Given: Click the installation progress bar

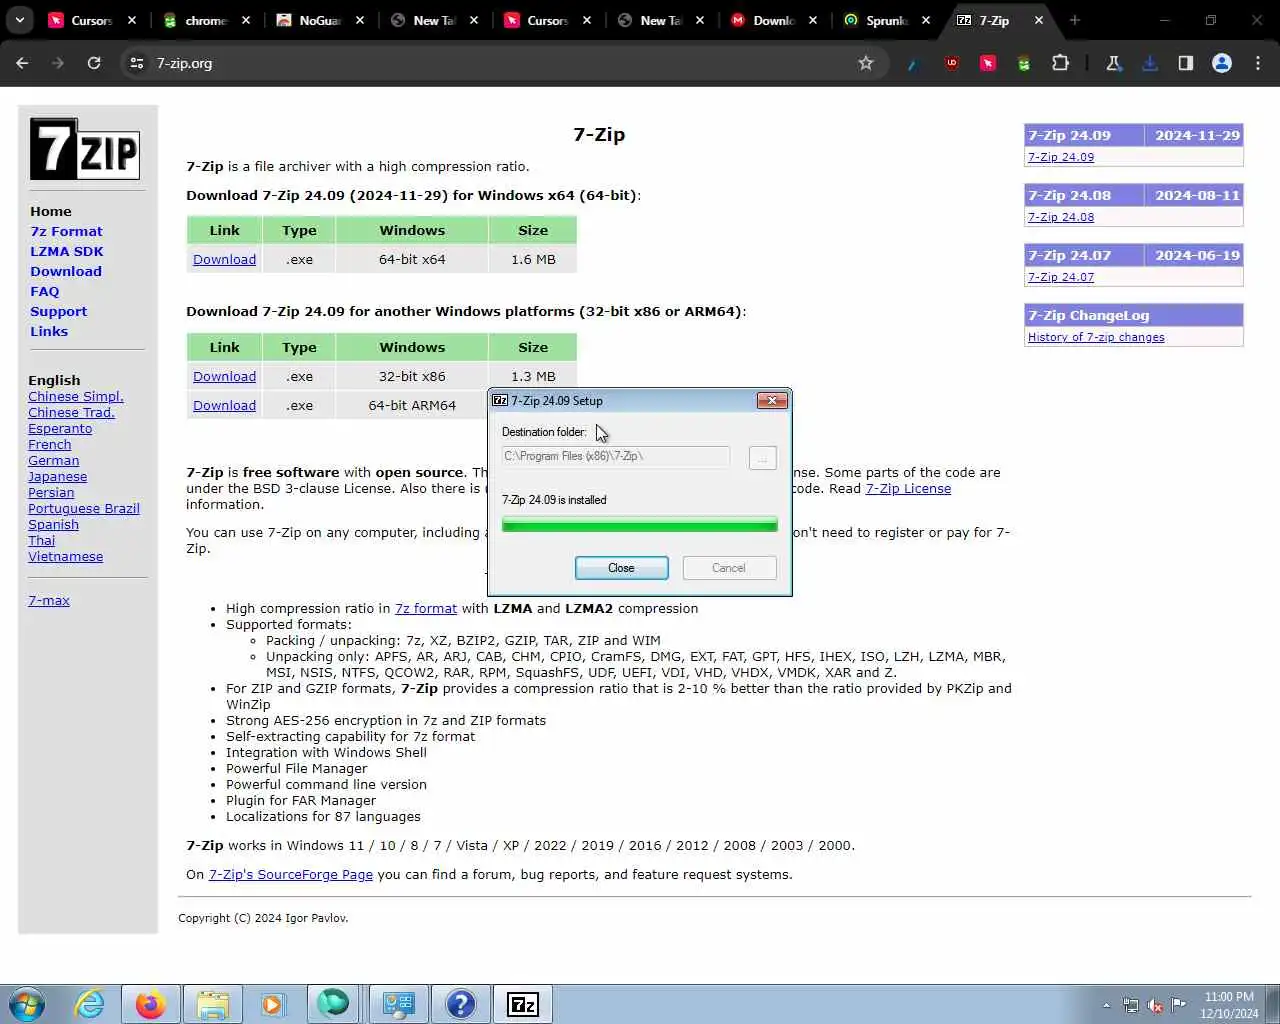Looking at the screenshot, I should click(x=640, y=525).
